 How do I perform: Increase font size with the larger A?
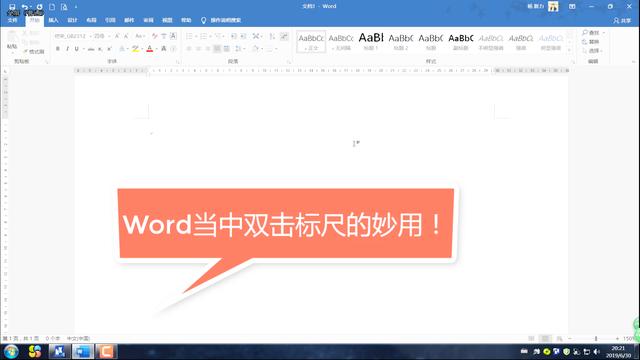click(117, 36)
